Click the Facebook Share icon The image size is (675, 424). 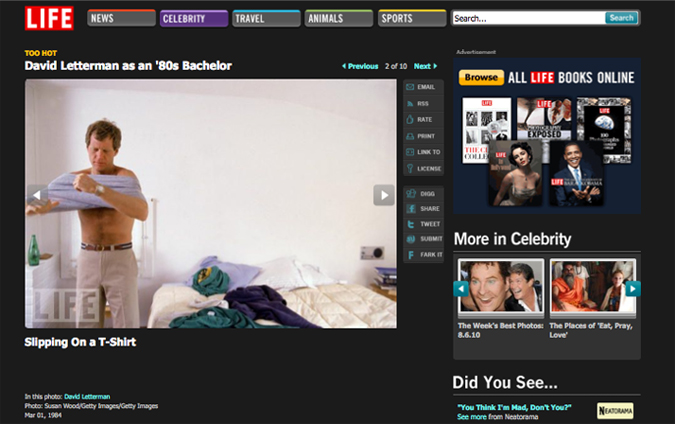click(410, 208)
